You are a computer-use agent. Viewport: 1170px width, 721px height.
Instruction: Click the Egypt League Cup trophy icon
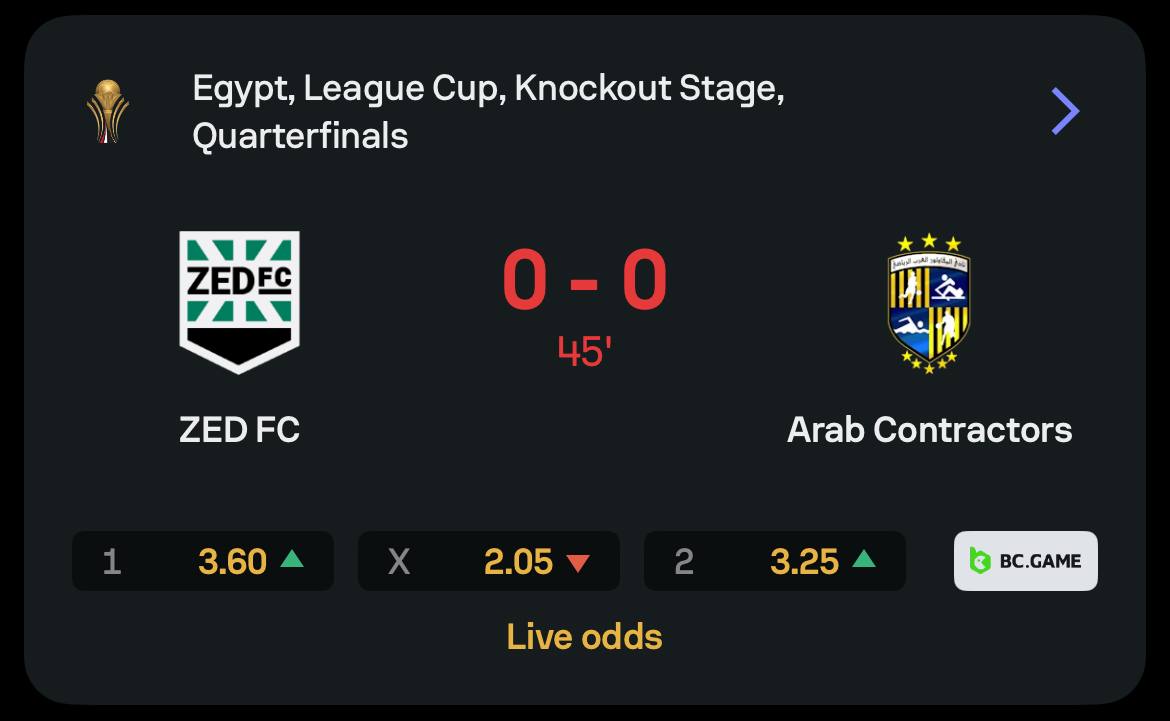coord(106,111)
